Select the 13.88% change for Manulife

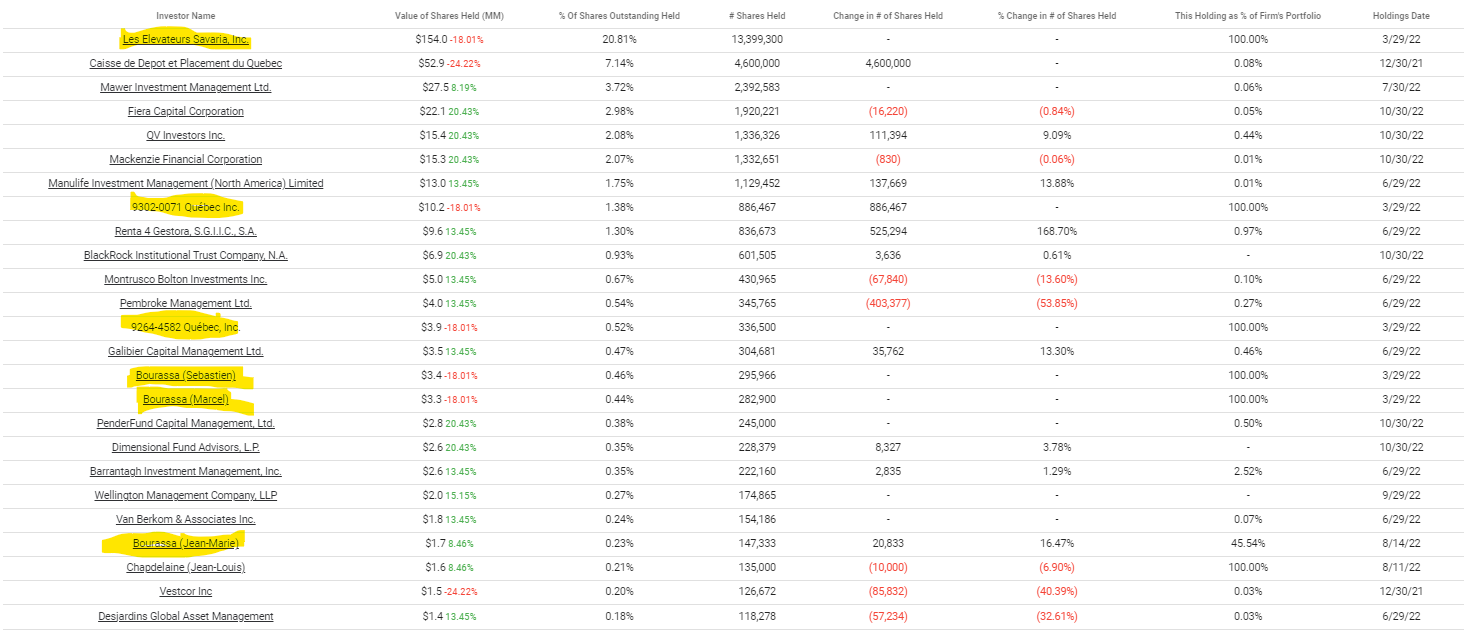click(1057, 183)
